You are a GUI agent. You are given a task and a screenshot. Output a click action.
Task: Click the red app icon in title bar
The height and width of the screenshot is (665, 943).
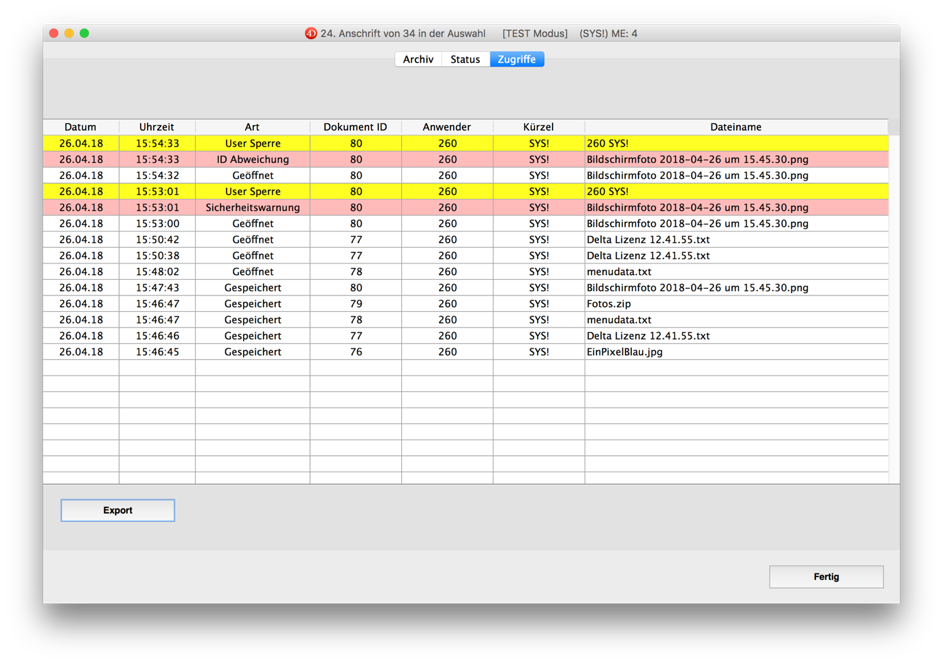(x=311, y=33)
